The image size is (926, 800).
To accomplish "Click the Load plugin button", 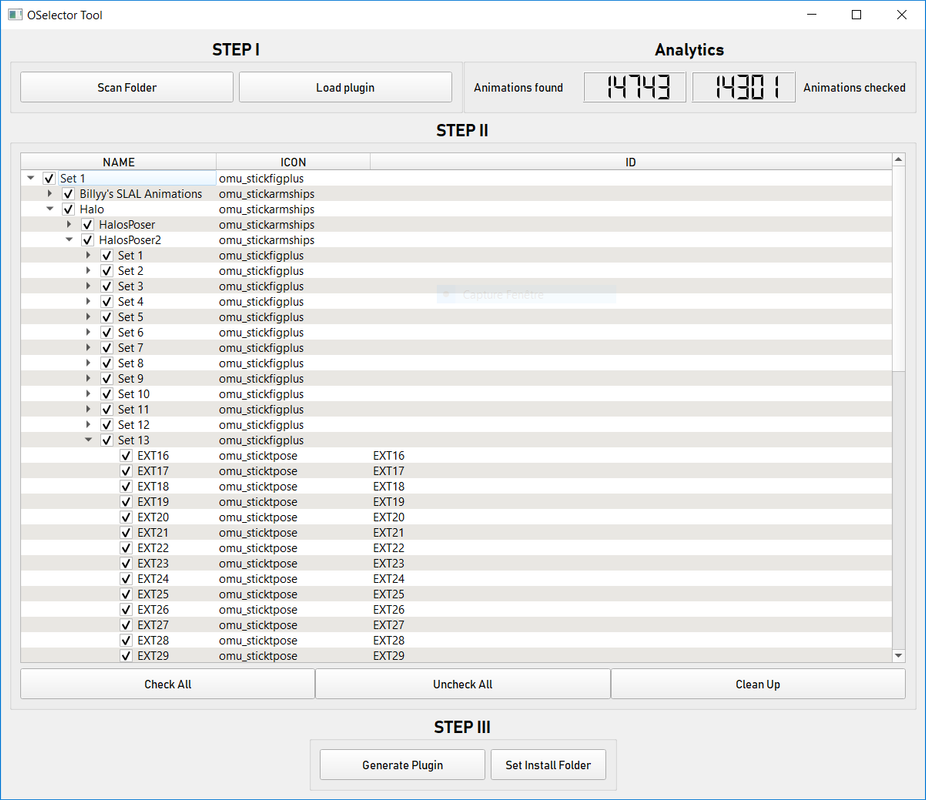I will (344, 87).
